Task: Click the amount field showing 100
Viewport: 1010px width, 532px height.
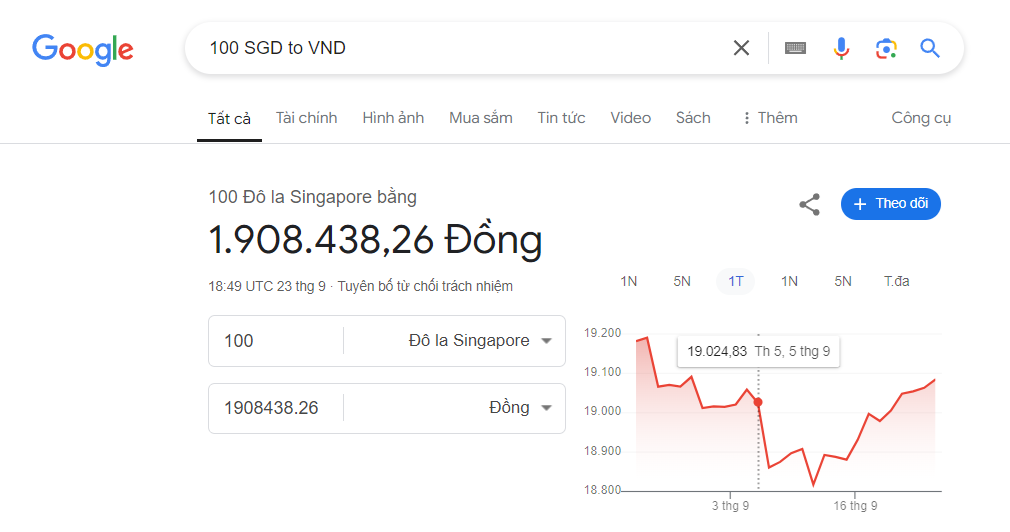Action: pos(275,341)
